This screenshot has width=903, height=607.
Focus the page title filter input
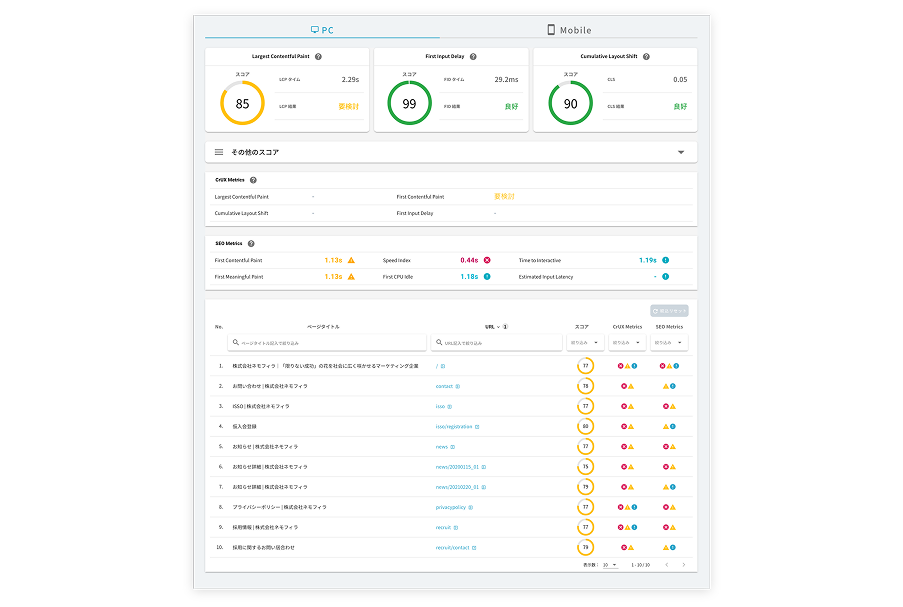pos(327,343)
